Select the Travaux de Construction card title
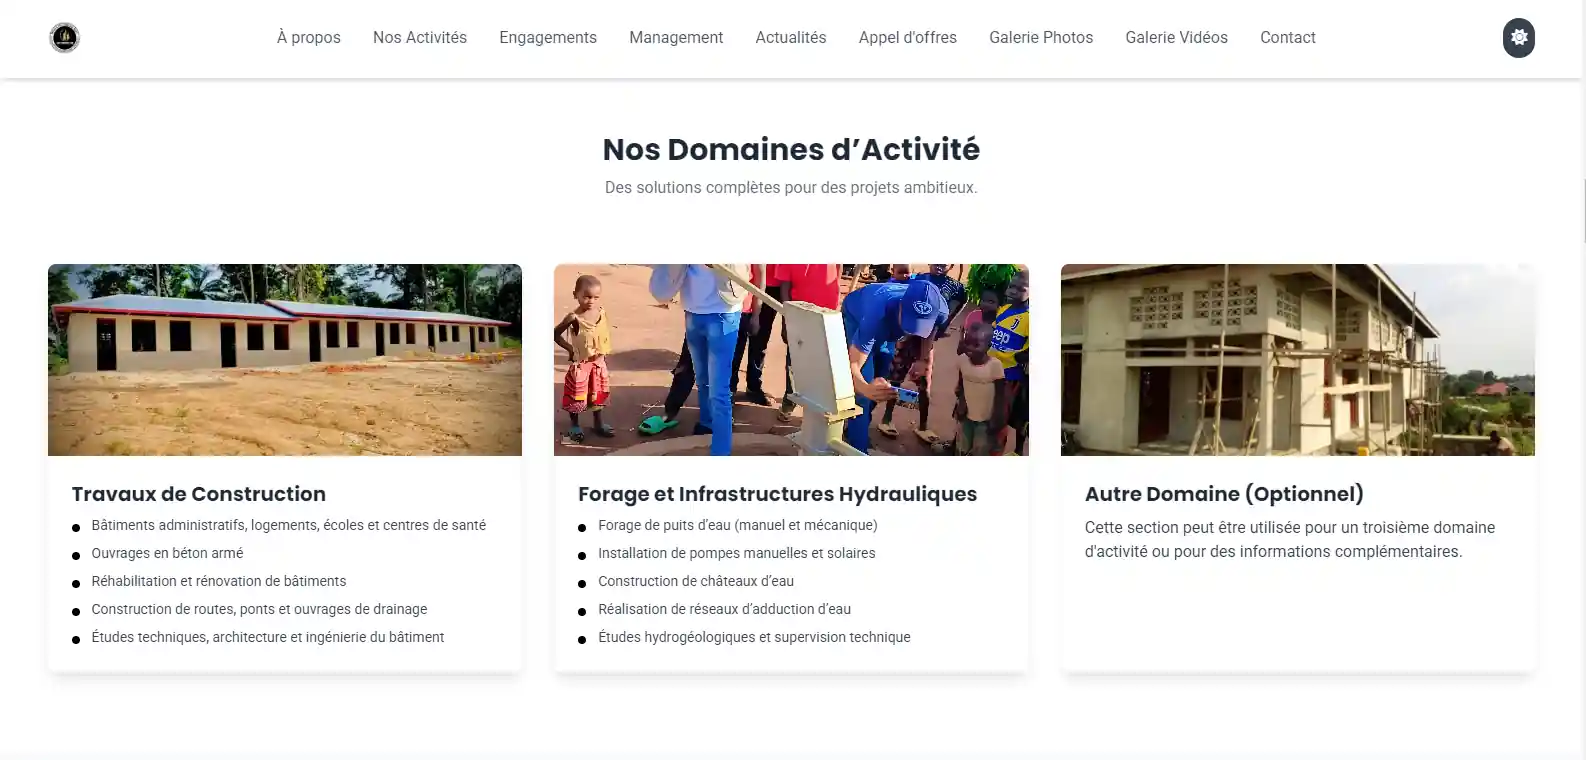Screen dimensions: 1586x760 [x=199, y=494]
